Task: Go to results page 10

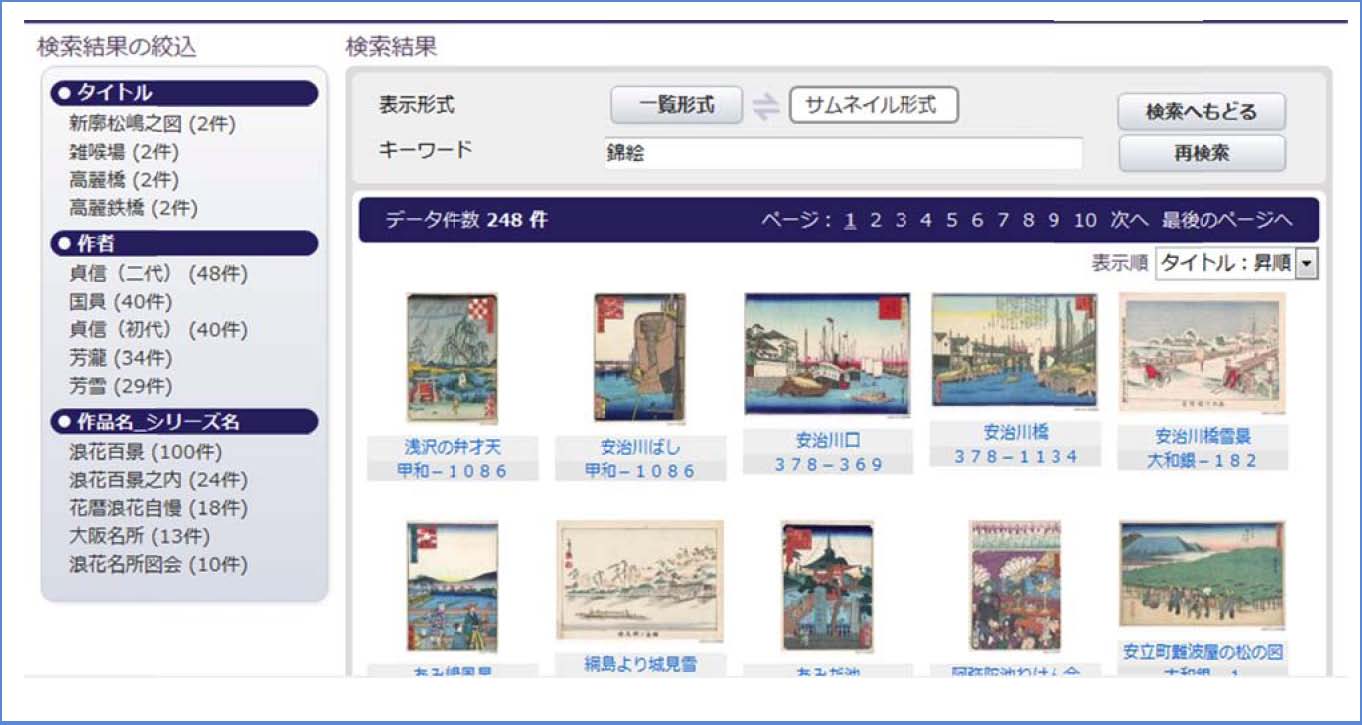Action: point(1085,220)
